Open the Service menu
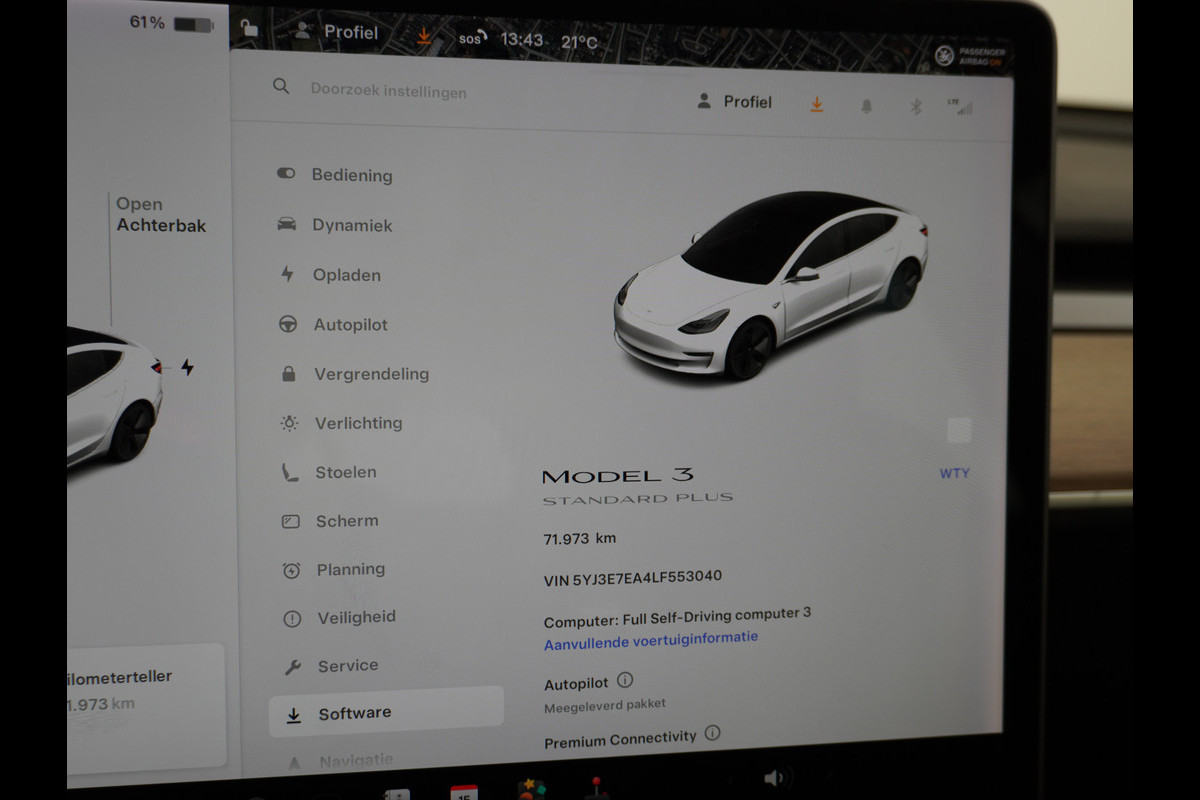 [348, 665]
